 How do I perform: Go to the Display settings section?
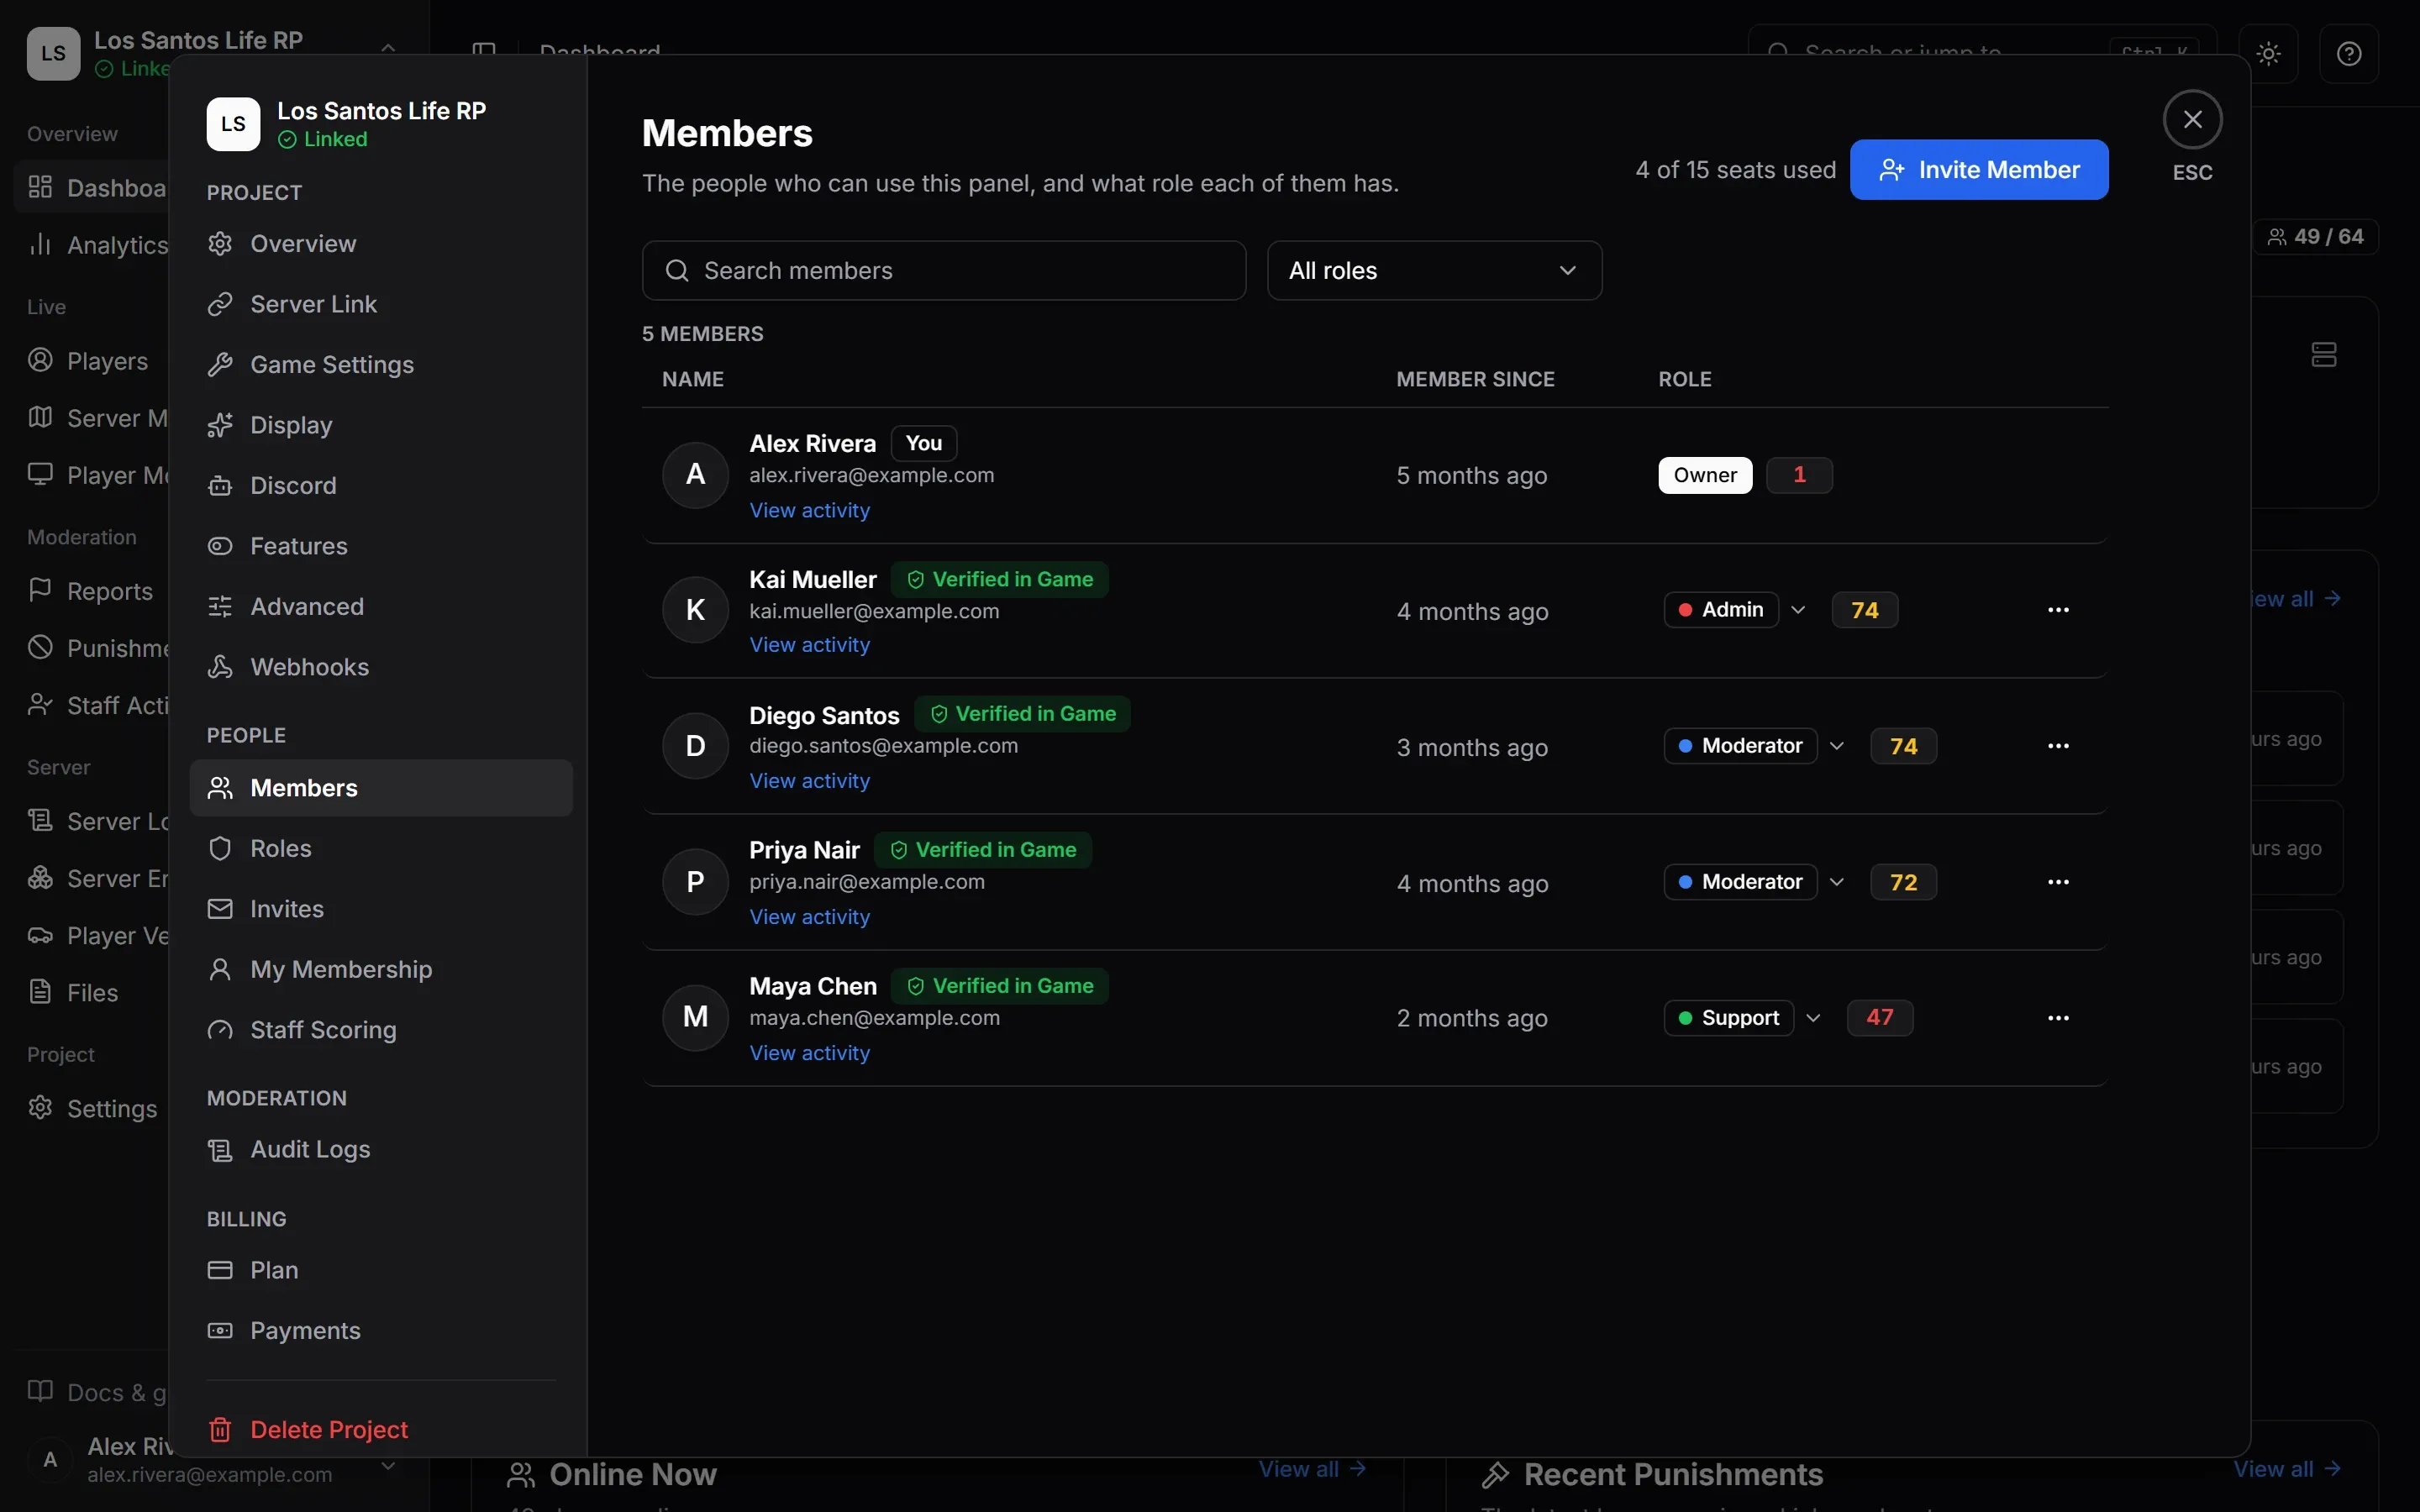point(380,425)
